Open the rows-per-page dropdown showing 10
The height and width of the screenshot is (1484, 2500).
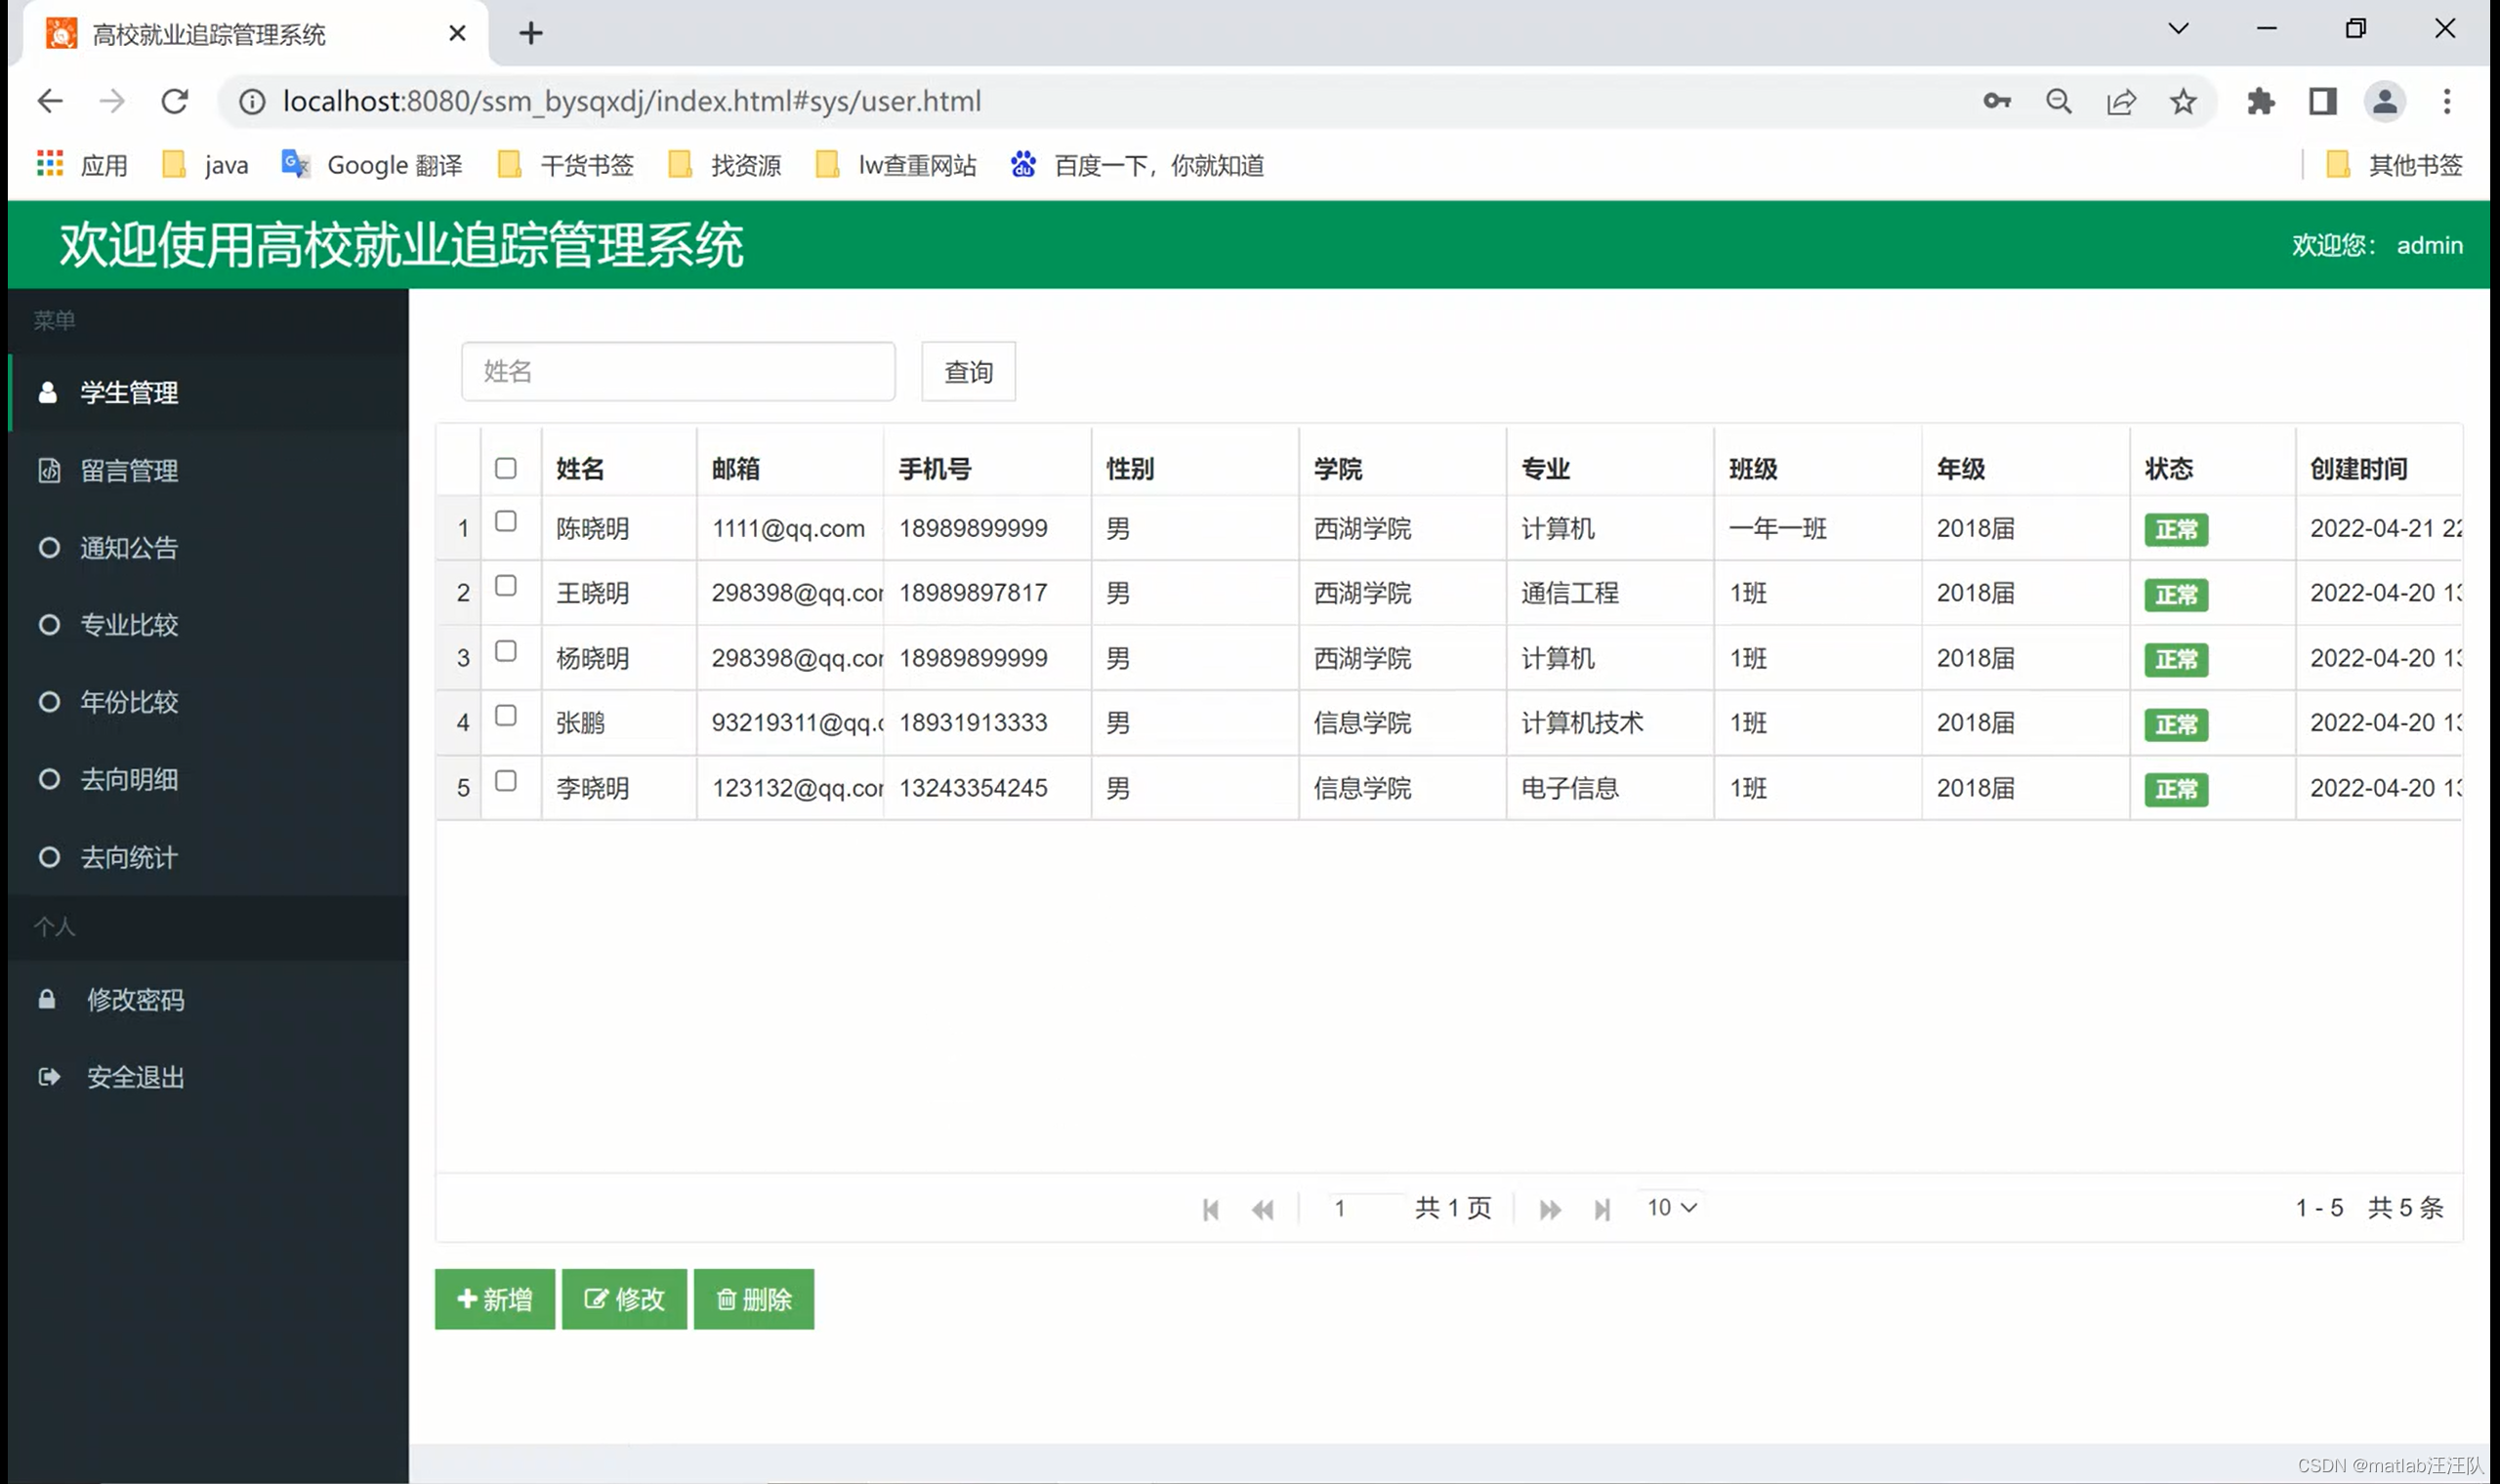point(1671,1207)
